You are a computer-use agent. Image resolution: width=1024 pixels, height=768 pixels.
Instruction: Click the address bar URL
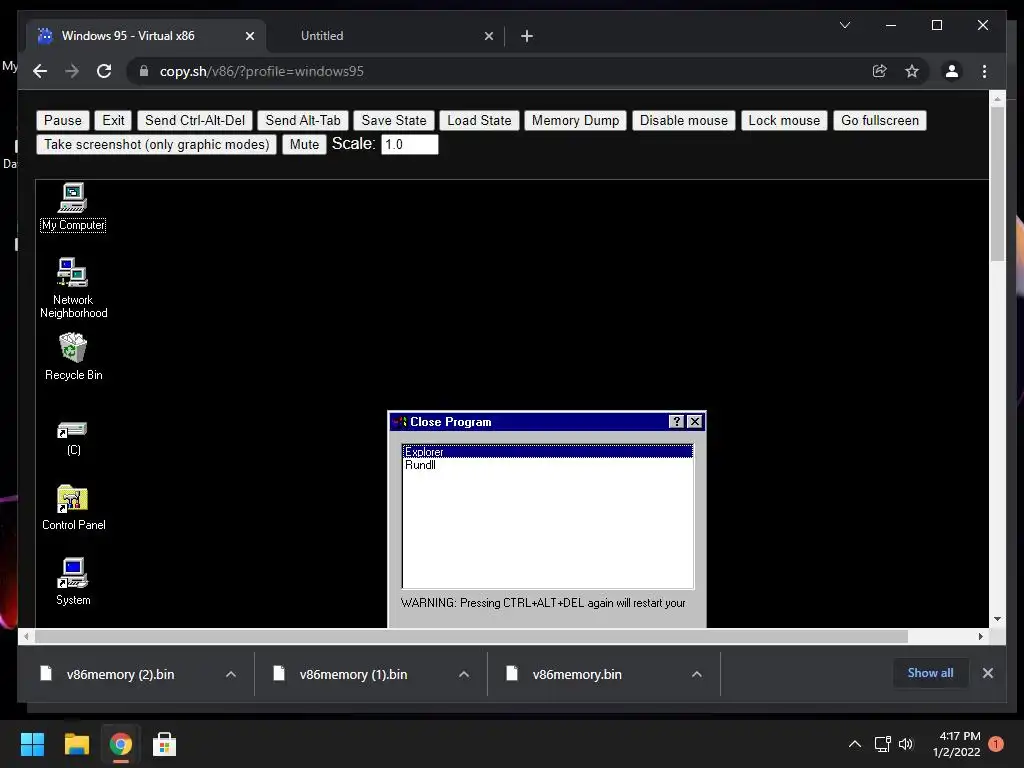click(x=261, y=71)
